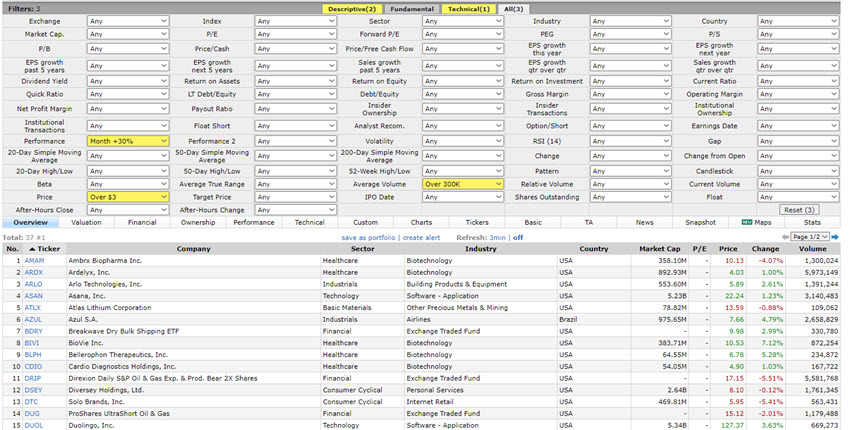Open the DUOL ticker link
The image size is (850, 430).
(x=34, y=426)
